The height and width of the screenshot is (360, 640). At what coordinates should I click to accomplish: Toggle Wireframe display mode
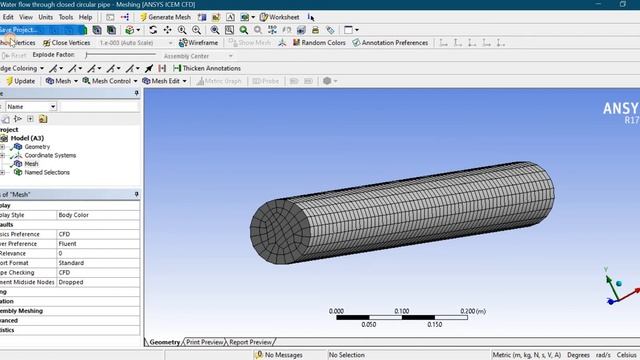tap(198, 42)
